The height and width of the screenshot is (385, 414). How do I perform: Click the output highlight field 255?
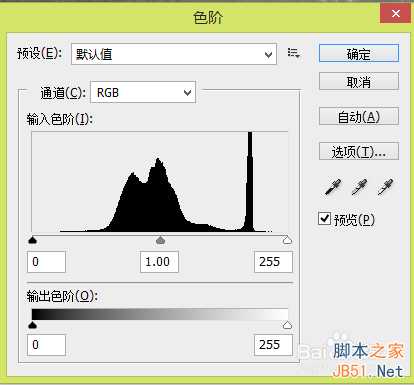click(x=273, y=345)
